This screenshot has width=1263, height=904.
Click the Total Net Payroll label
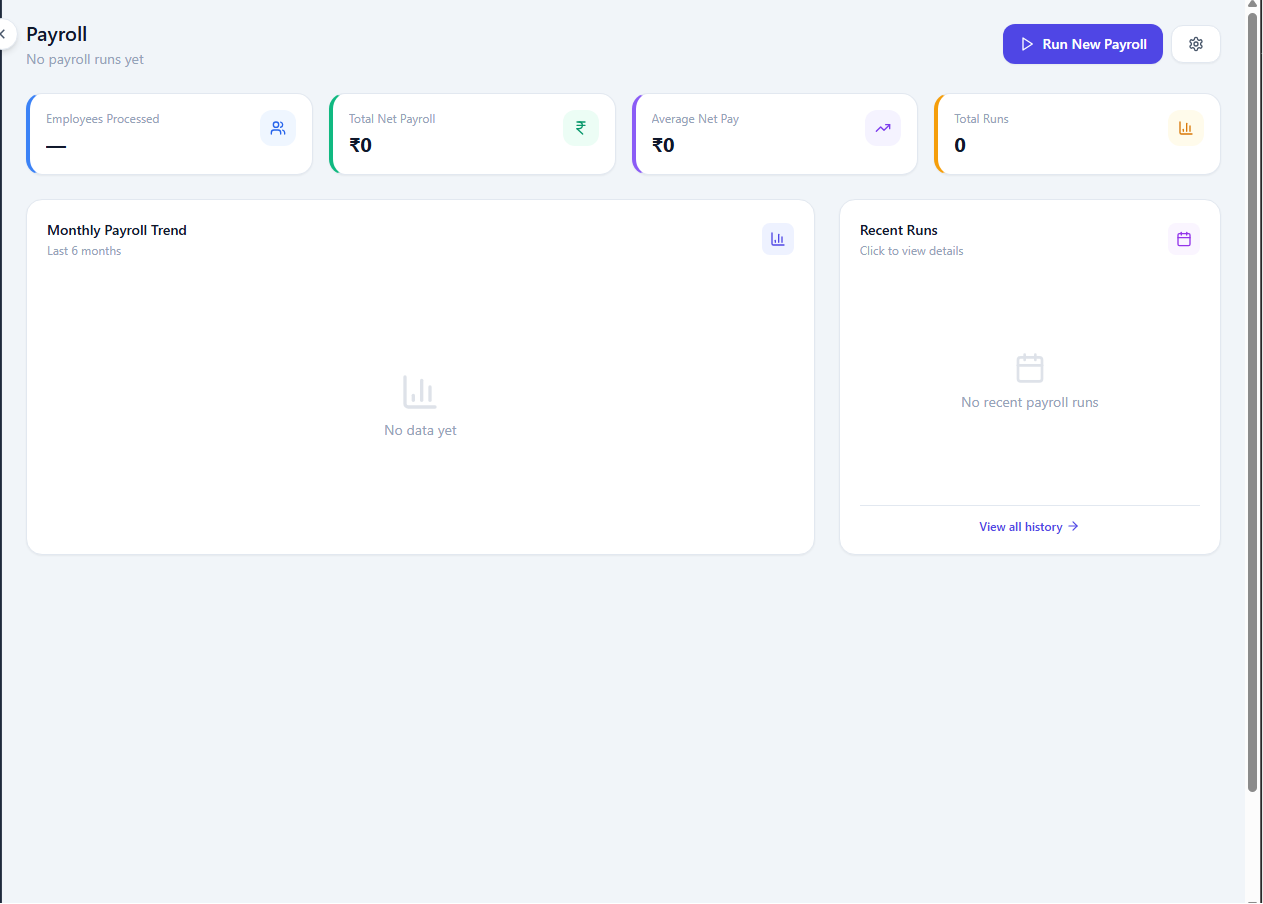click(392, 119)
